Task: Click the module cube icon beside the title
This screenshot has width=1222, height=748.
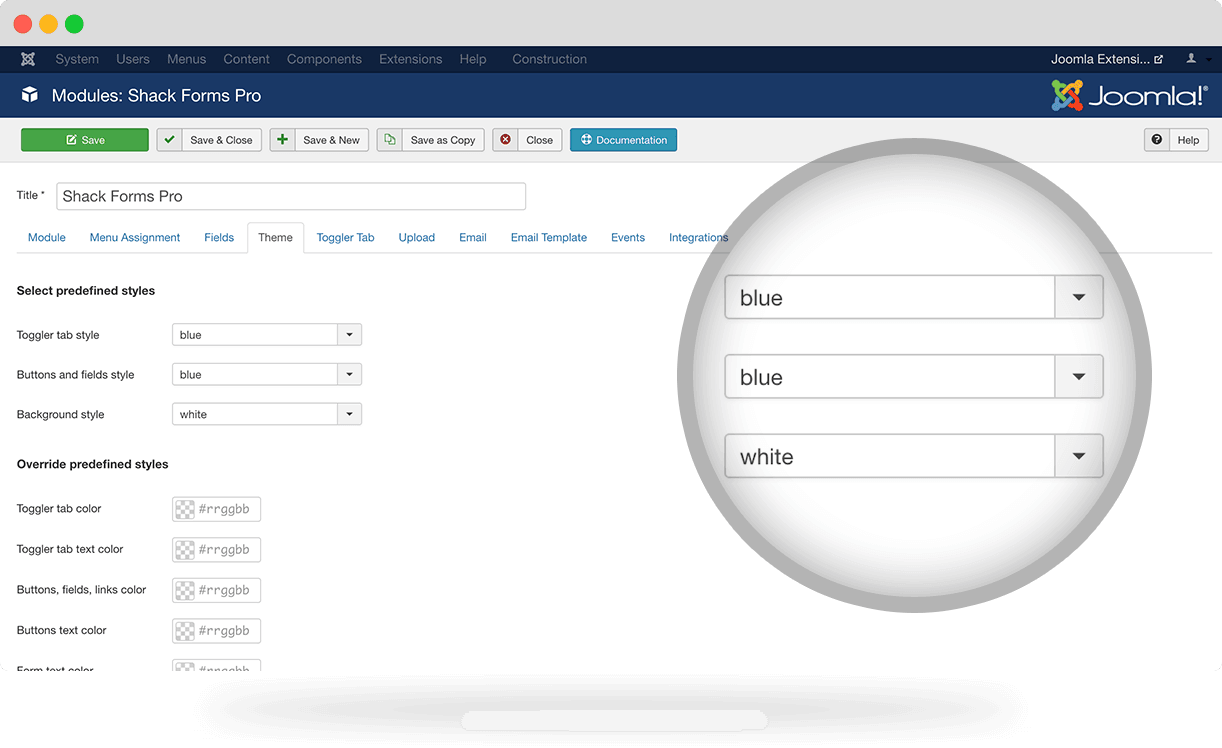Action: pyautogui.click(x=30, y=96)
